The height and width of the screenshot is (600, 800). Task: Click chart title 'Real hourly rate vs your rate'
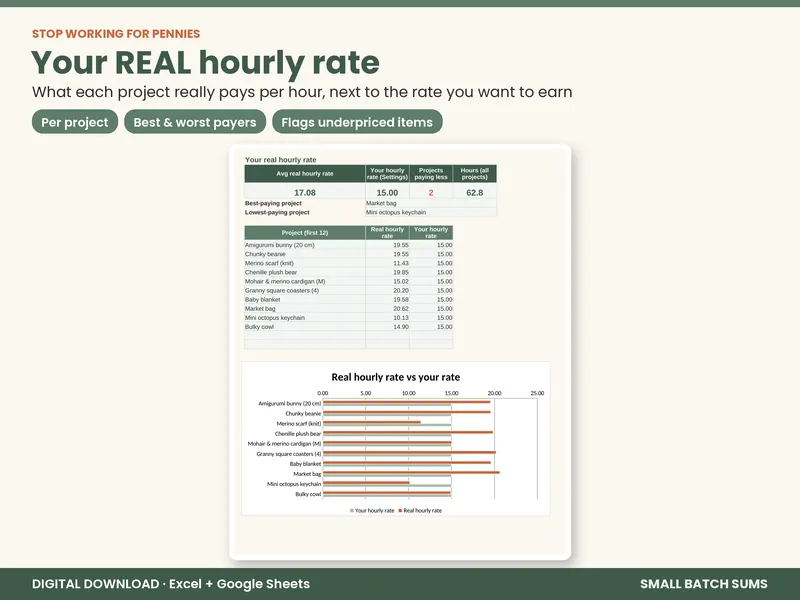(395, 377)
